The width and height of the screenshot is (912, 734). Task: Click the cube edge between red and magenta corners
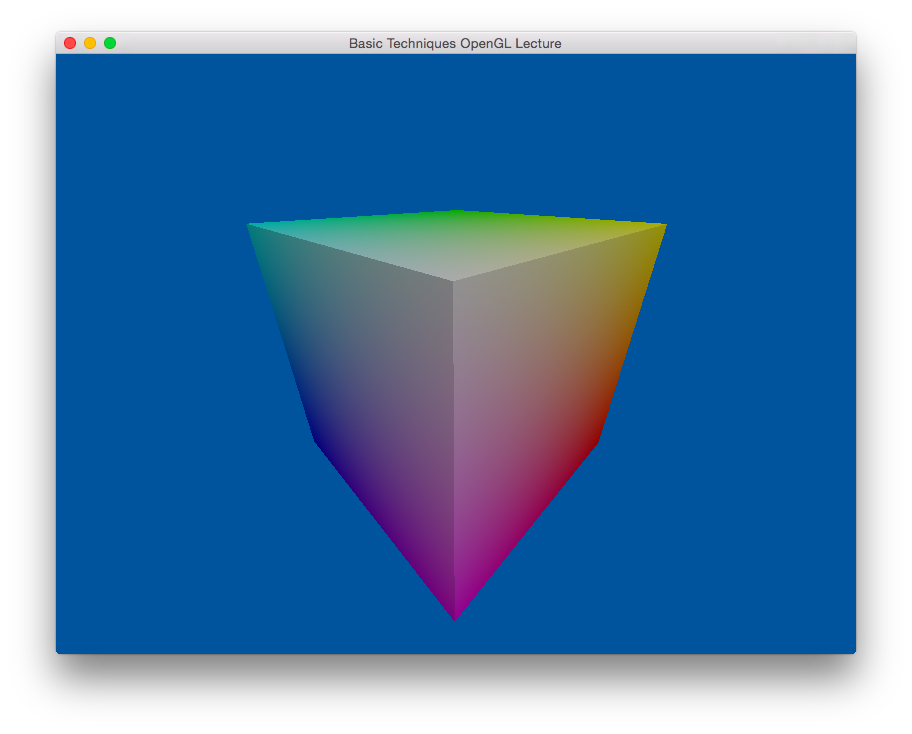click(526, 529)
